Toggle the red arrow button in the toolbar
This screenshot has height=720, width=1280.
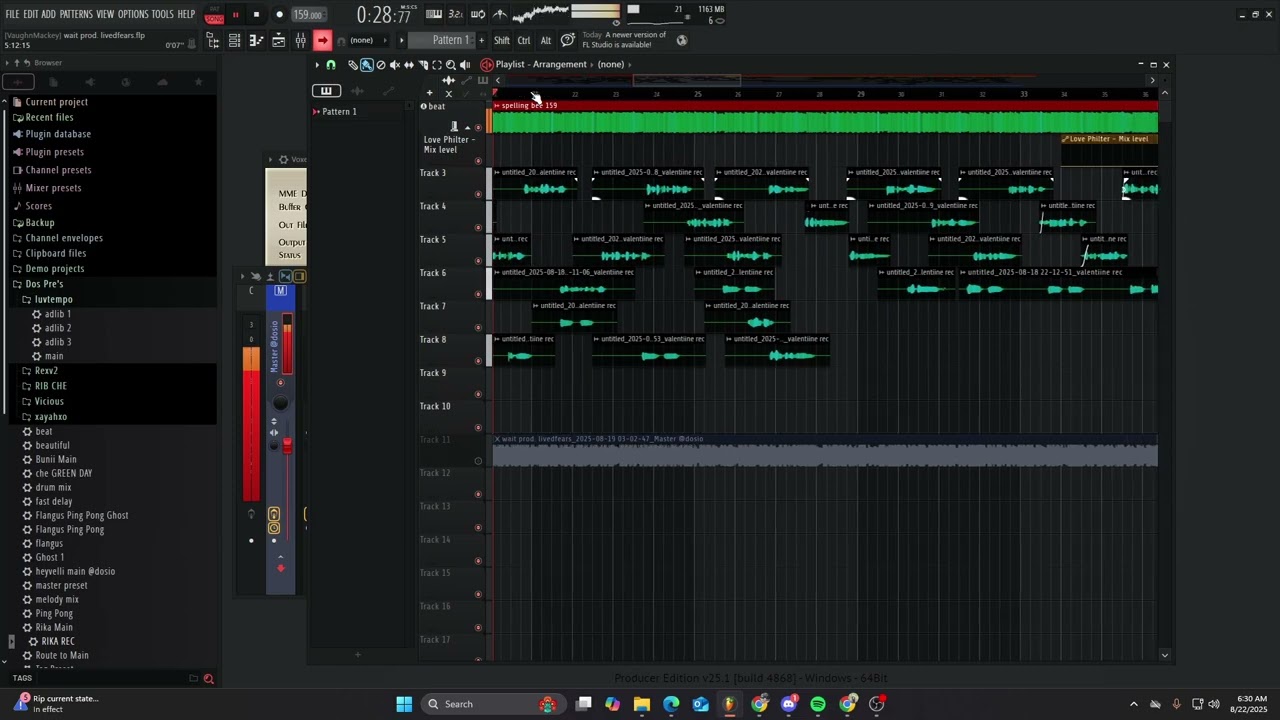tap(322, 40)
